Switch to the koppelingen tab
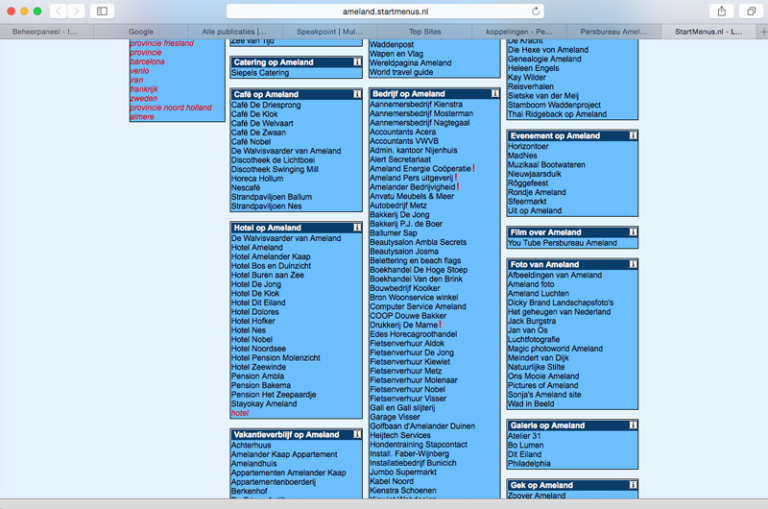768x509 pixels. [x=519, y=32]
